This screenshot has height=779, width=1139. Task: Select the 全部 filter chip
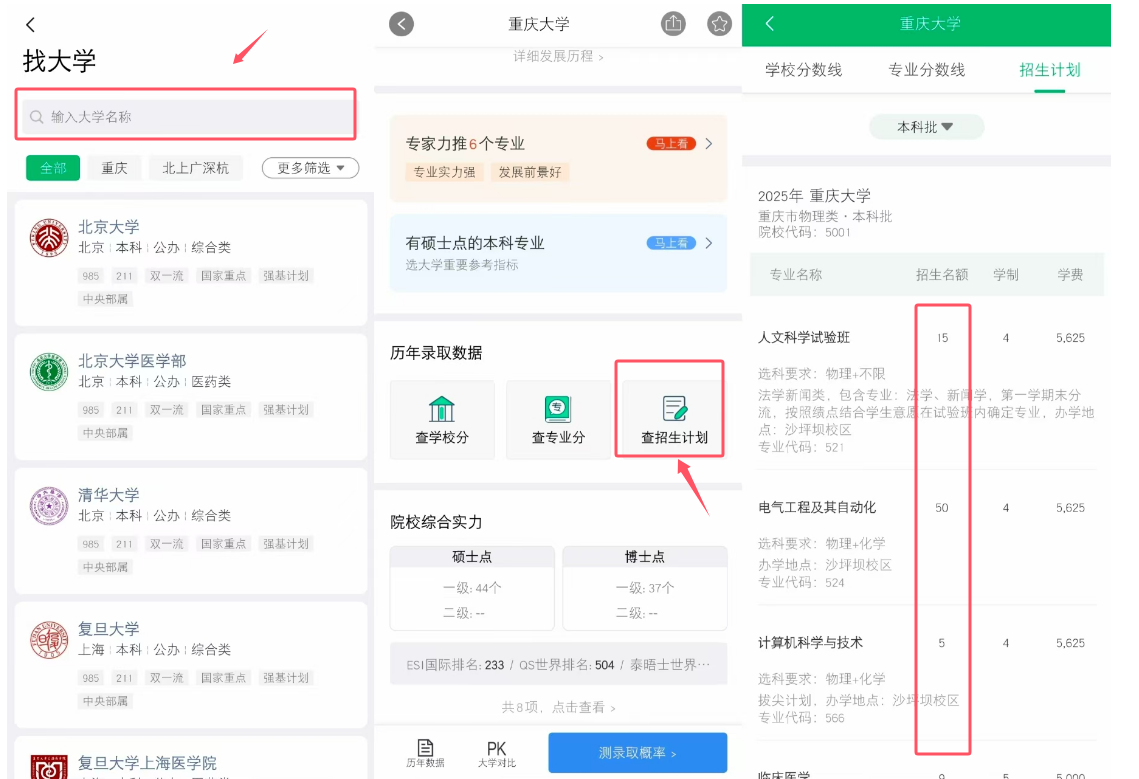[52, 168]
